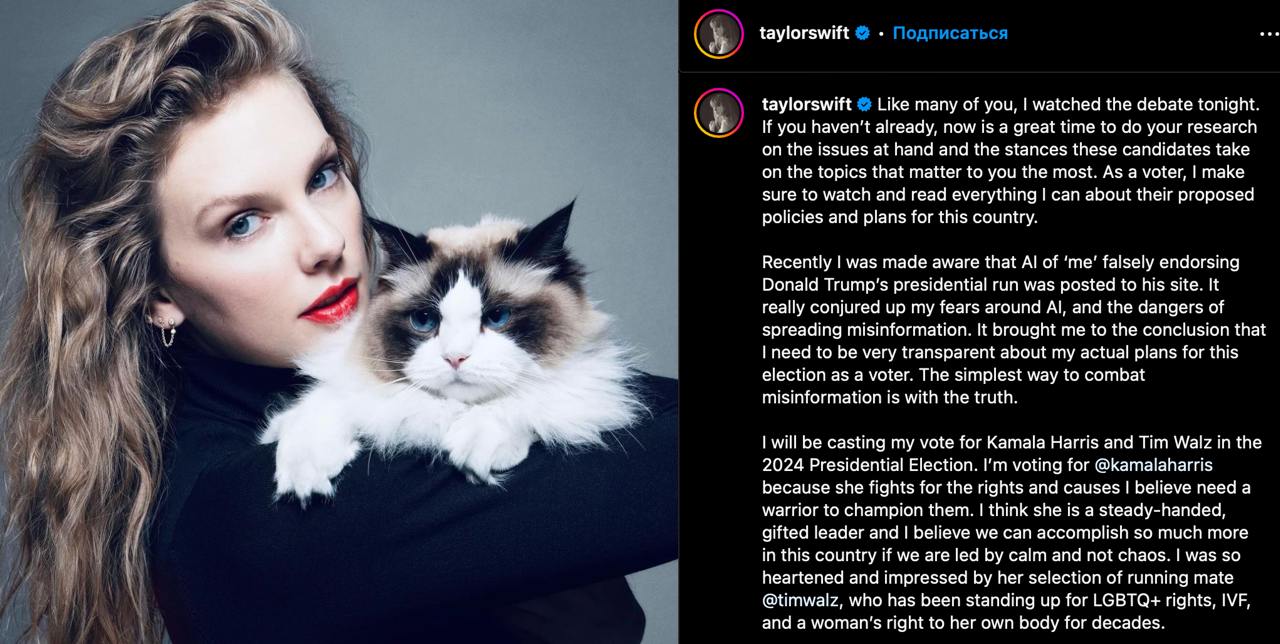Open the header profile avatar with story ring
Screen dimensions: 1280x644
[719, 34]
